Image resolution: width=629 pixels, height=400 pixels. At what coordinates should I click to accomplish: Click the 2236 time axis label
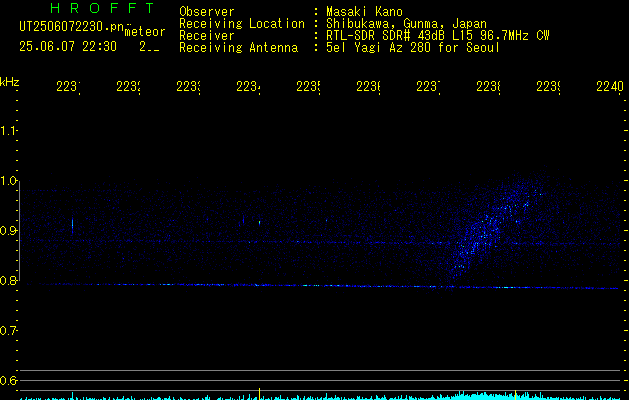click(368, 87)
